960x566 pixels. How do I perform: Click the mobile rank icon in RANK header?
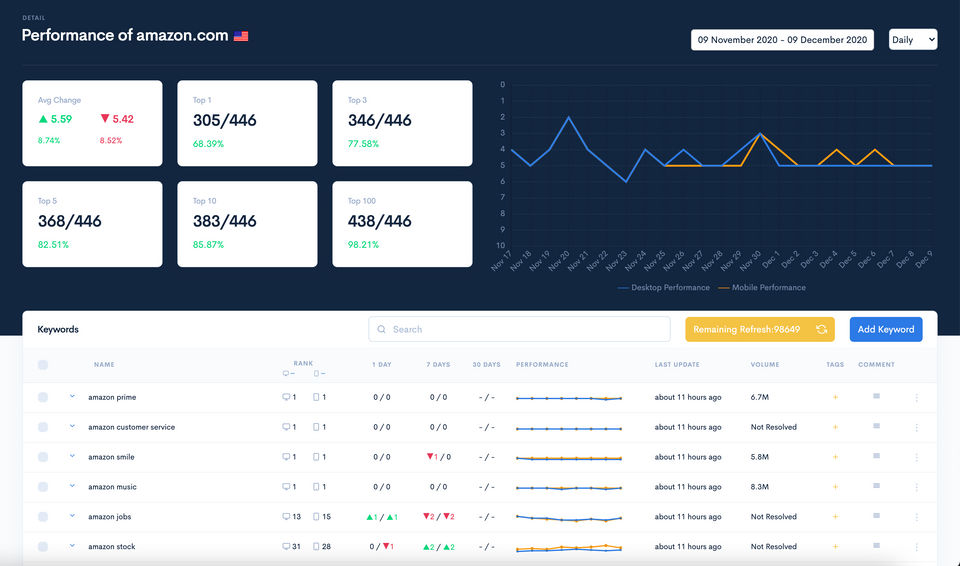pos(316,374)
